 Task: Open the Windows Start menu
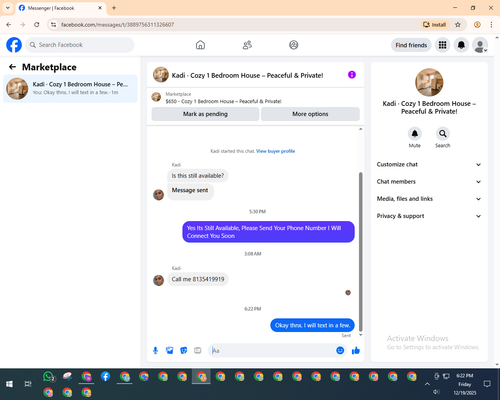(x=9, y=384)
